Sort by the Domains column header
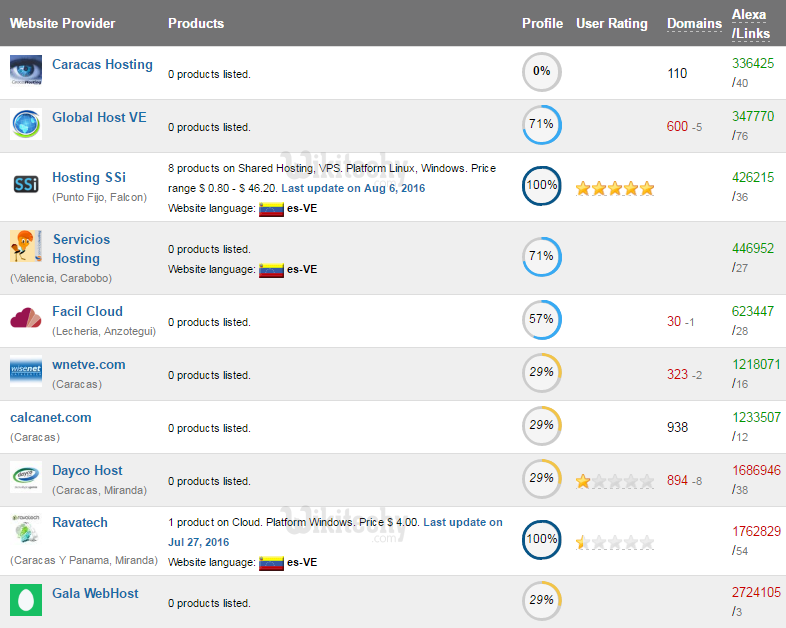 point(694,24)
